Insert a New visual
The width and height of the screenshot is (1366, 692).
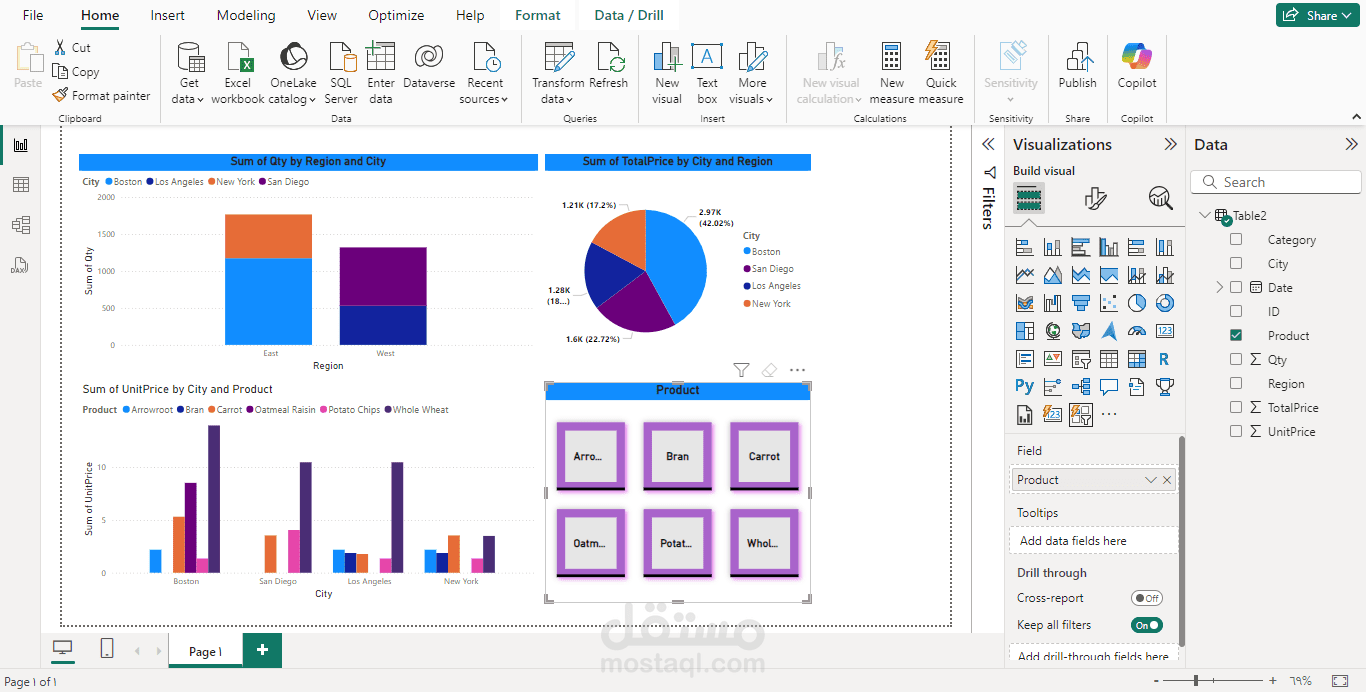tap(667, 73)
